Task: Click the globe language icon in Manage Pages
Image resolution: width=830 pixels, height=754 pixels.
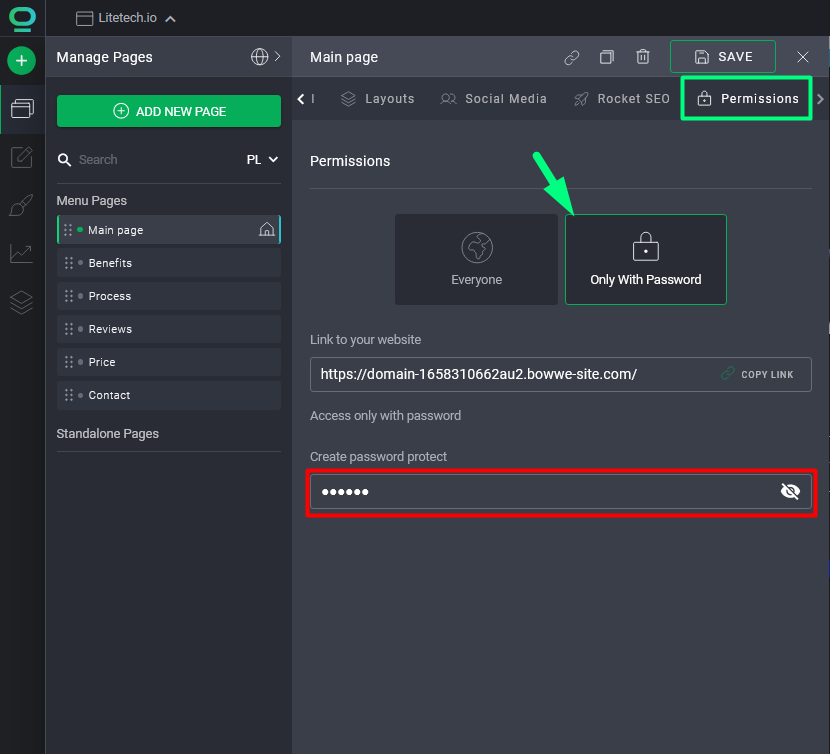Action: point(259,57)
